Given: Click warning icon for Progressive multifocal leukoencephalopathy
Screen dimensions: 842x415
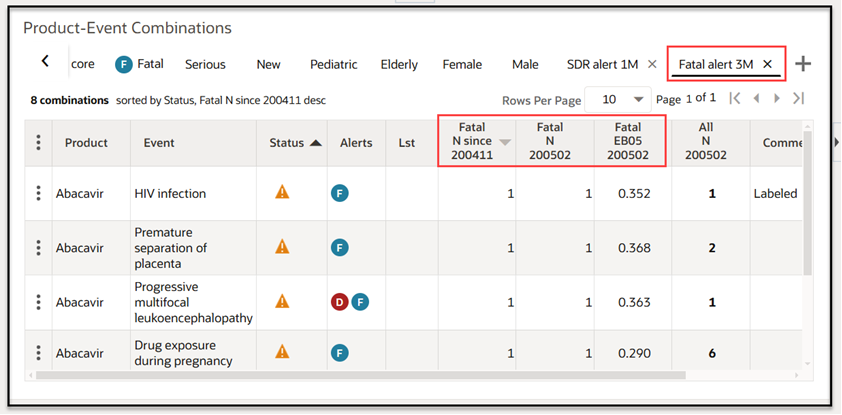Looking at the screenshot, I should (282, 301).
